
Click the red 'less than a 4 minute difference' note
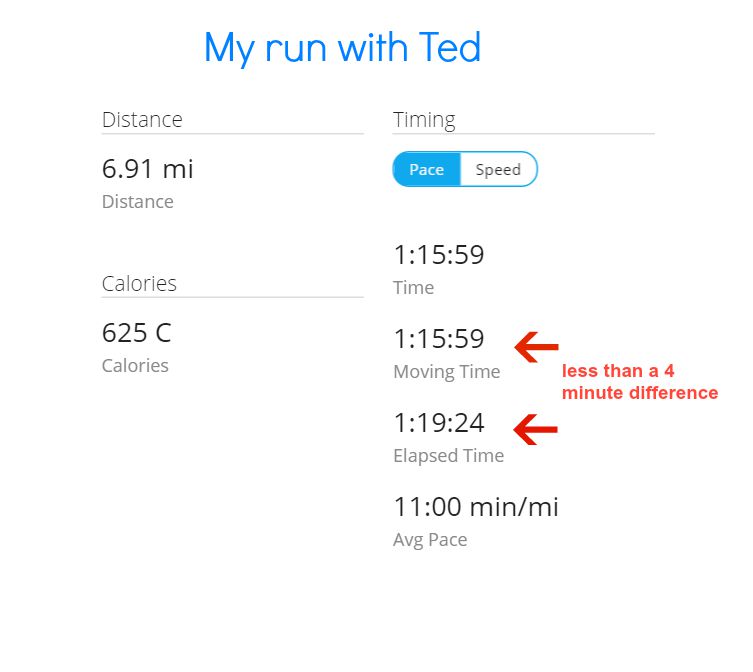pyautogui.click(x=640, y=382)
